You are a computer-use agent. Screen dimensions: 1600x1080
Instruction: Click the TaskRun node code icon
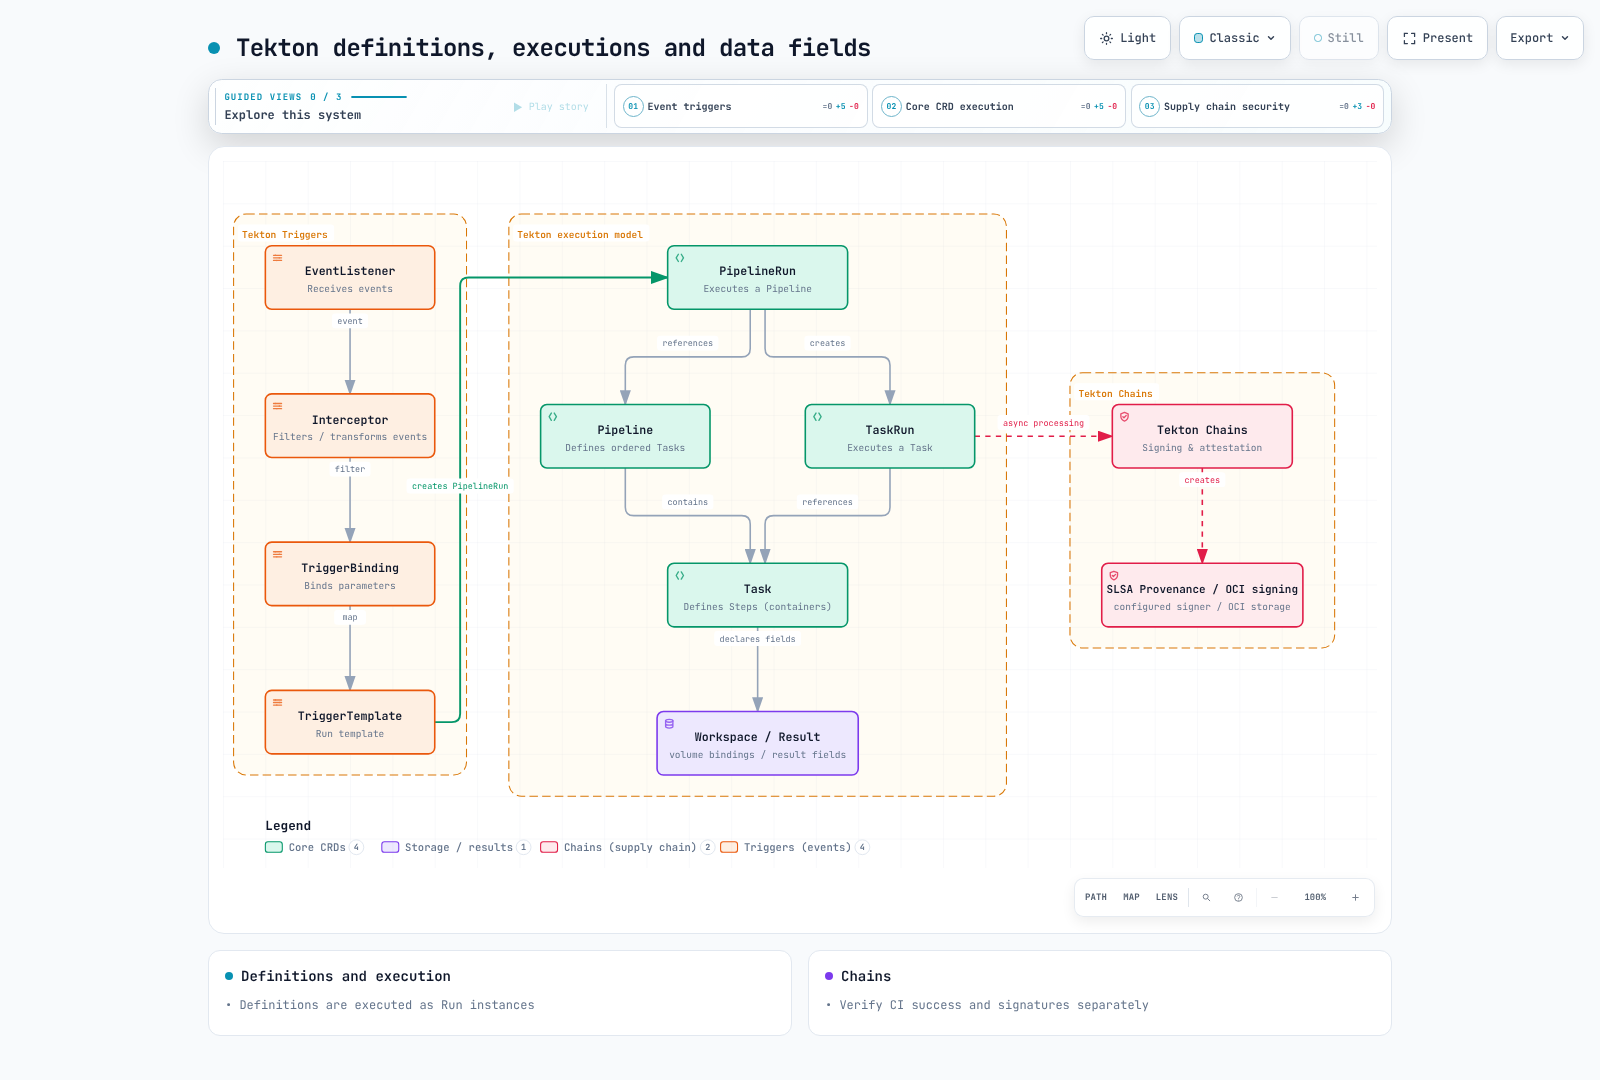(x=818, y=417)
